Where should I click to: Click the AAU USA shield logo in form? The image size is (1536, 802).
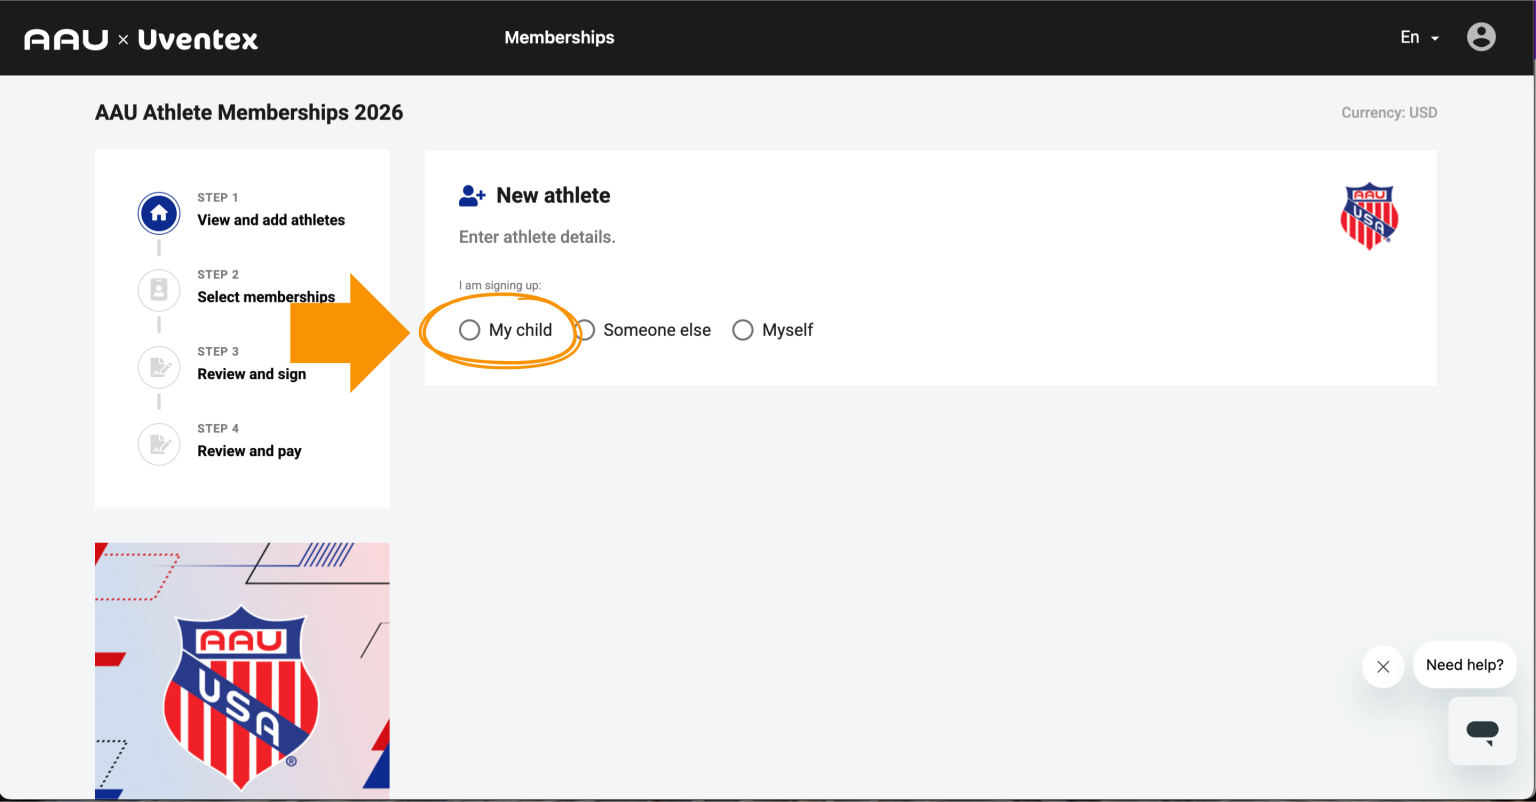1369,215
